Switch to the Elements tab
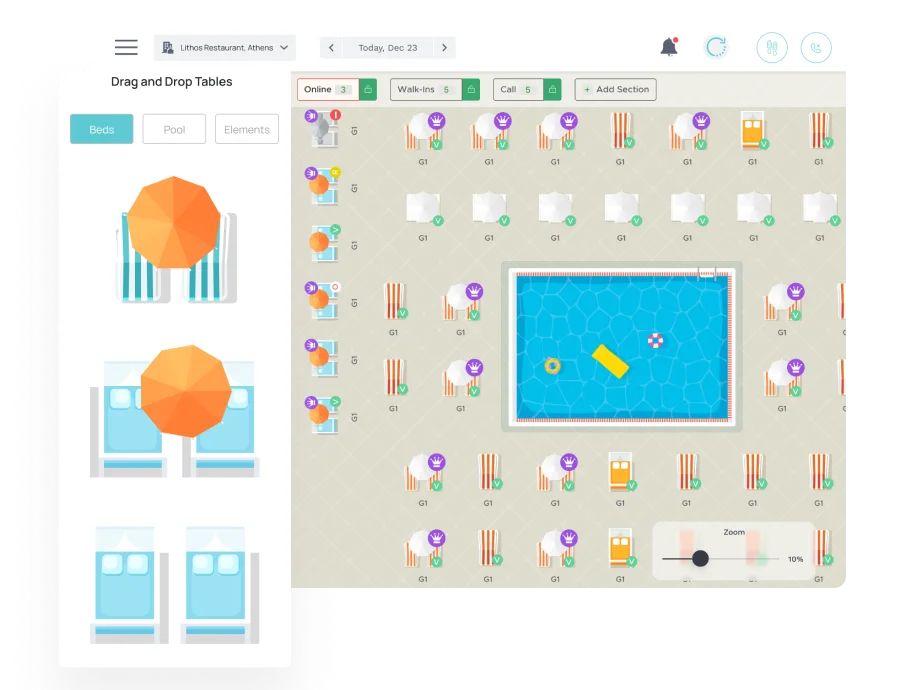The width and height of the screenshot is (906, 690). pos(247,129)
